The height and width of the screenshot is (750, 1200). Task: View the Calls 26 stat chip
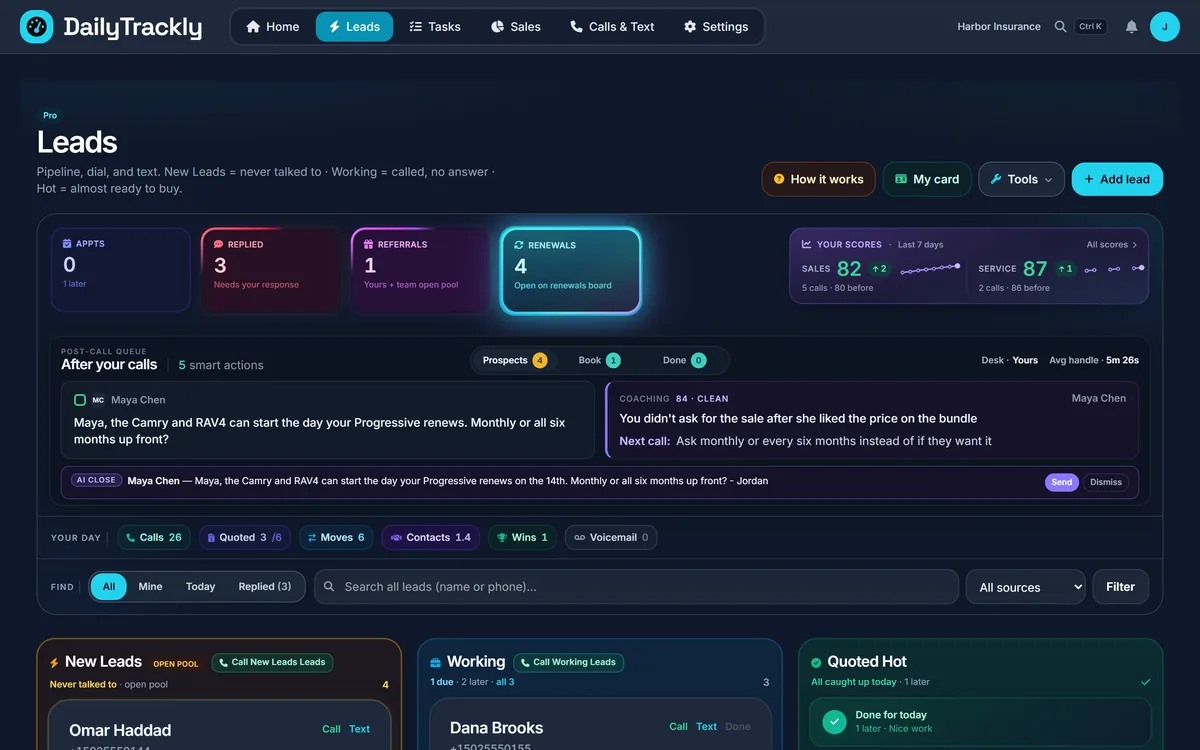154,538
